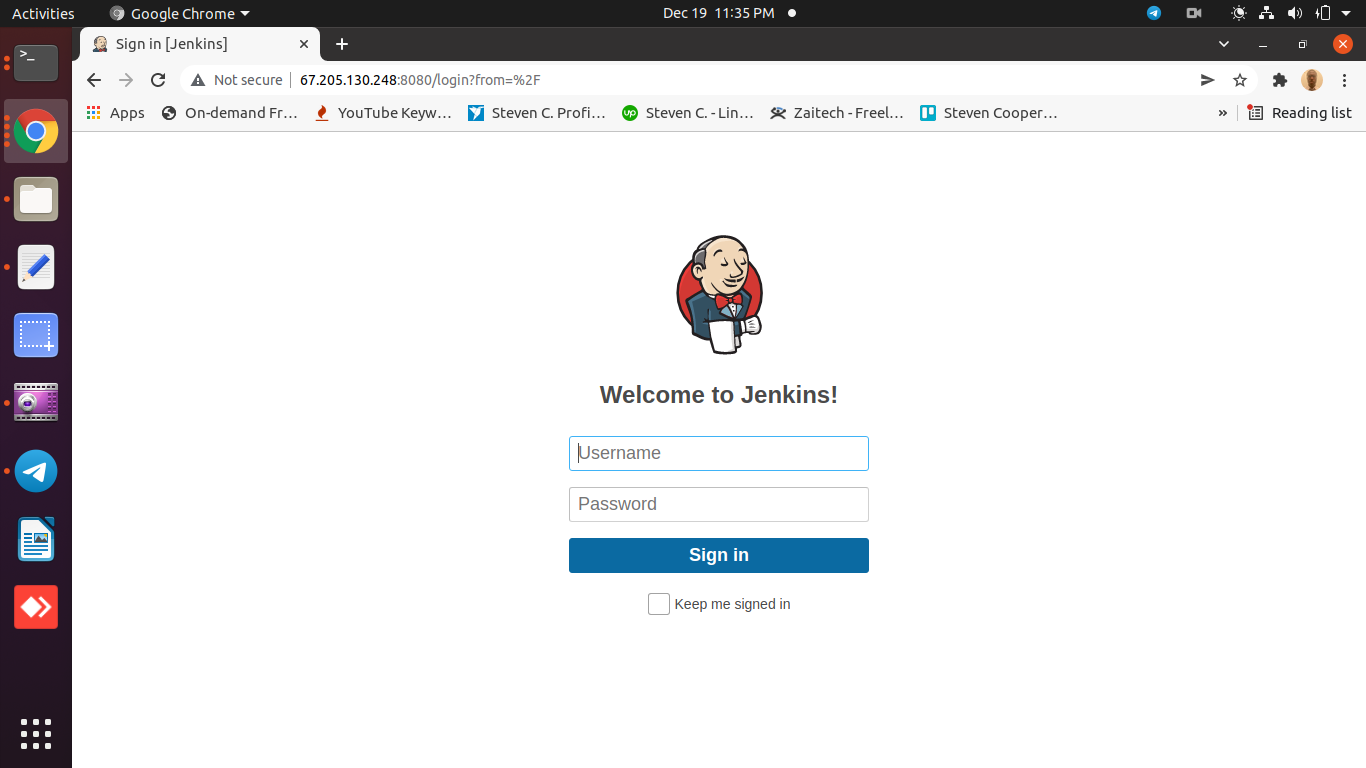Screen dimensions: 1366x768
Task: Close the Sign in [Jenkins] tab
Action: (x=305, y=44)
